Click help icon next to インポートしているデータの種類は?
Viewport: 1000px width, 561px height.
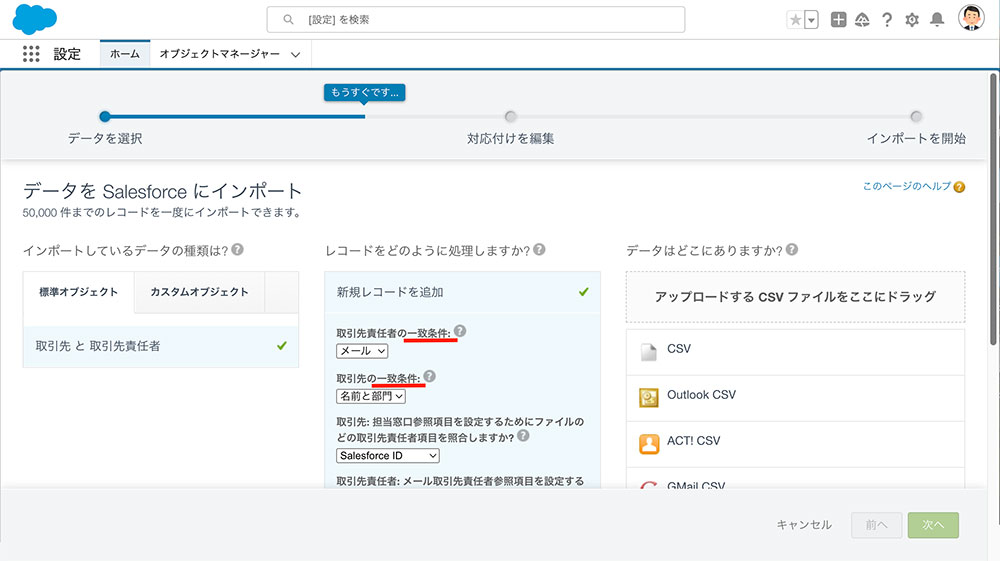(x=237, y=249)
